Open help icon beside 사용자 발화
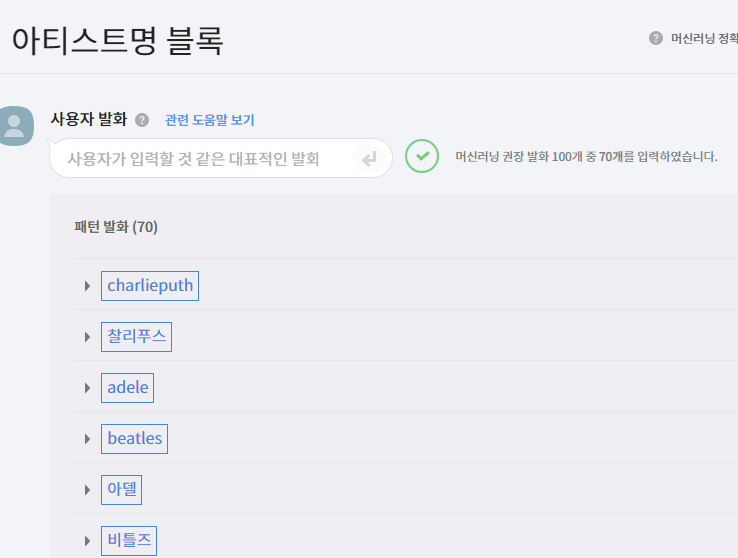The height and width of the screenshot is (558, 738). pos(142,120)
